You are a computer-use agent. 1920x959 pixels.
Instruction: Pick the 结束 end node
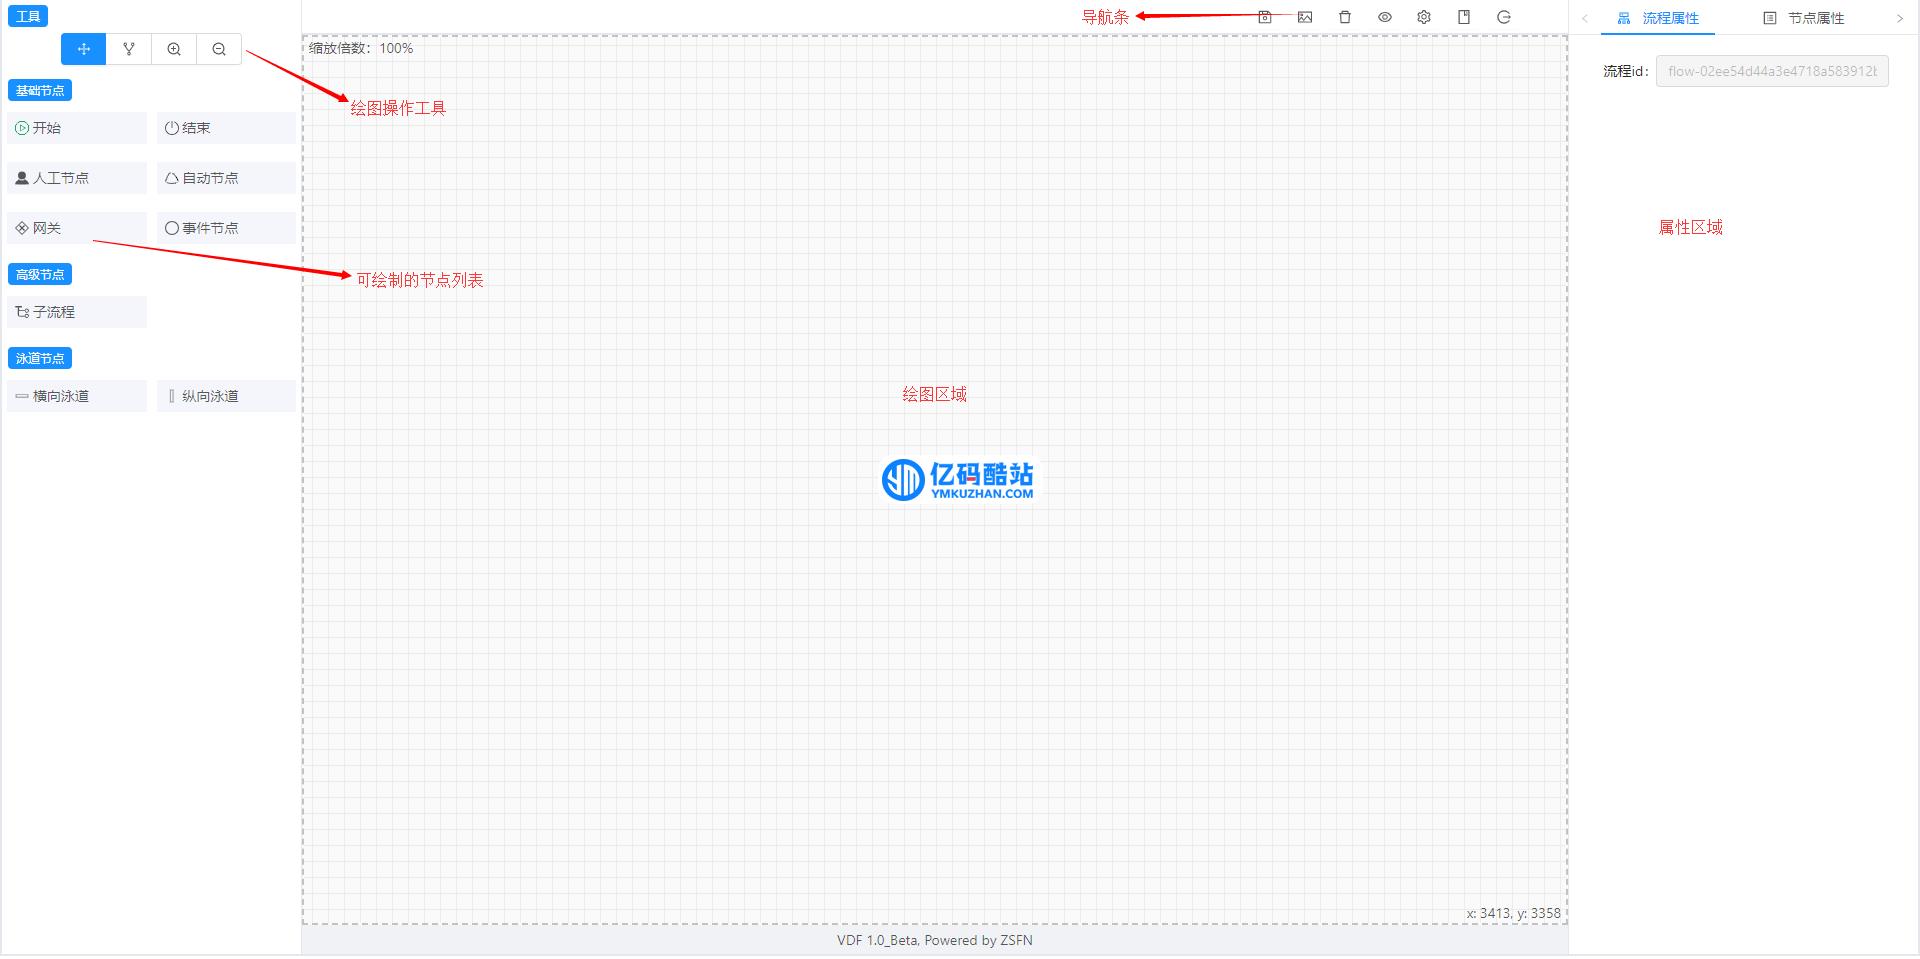[226, 128]
